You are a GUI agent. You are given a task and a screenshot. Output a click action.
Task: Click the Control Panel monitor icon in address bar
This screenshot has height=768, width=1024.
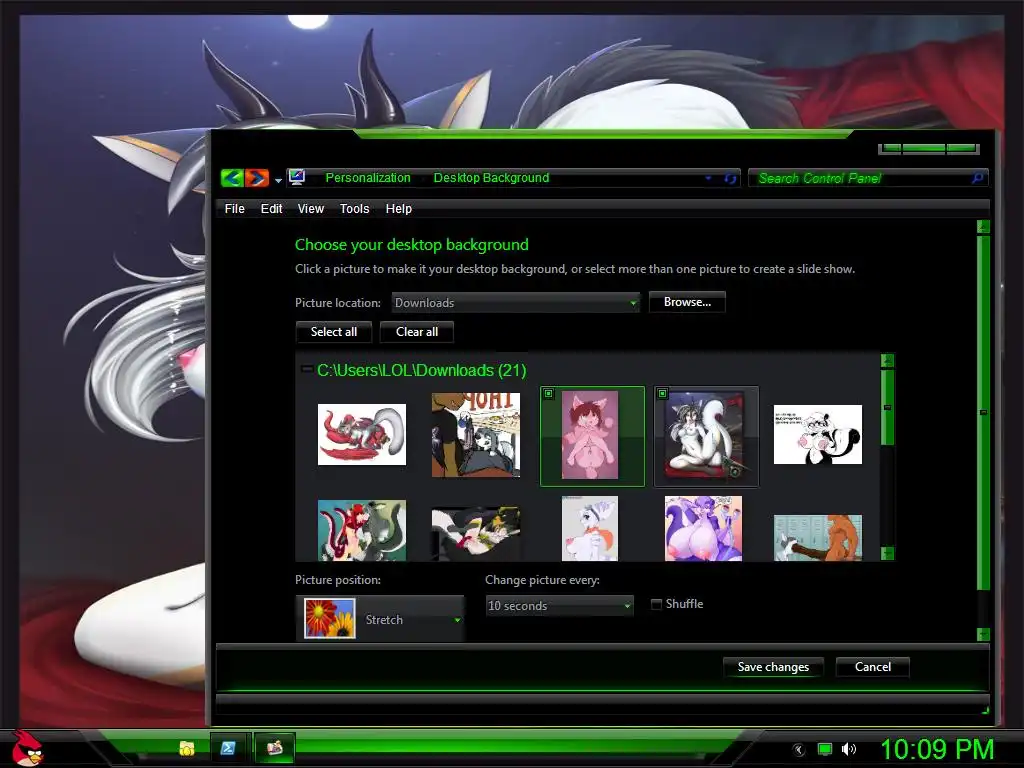[x=297, y=177]
